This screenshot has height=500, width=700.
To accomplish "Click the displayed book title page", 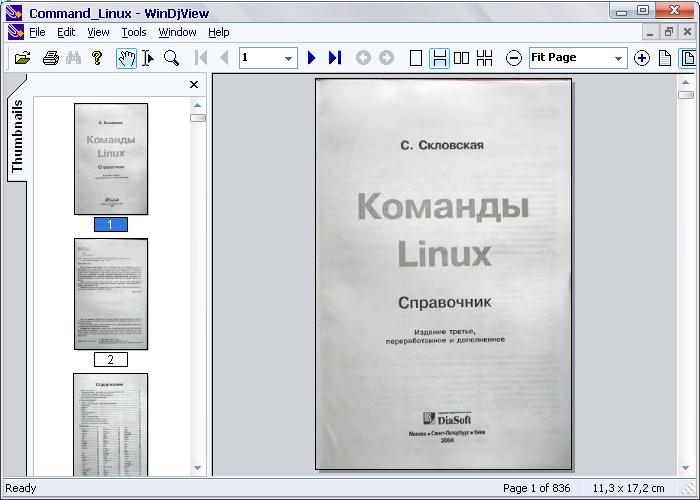I will 444,274.
